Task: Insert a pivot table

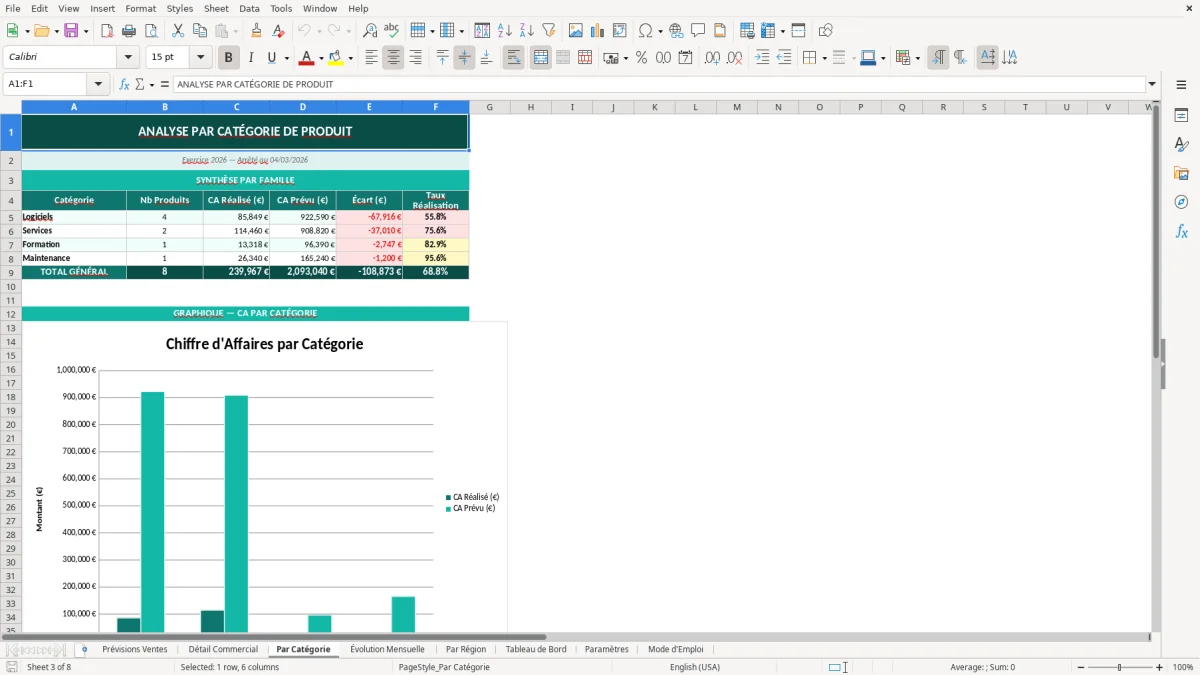Action: pos(620,31)
